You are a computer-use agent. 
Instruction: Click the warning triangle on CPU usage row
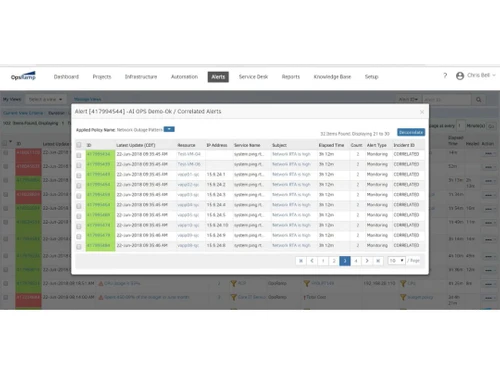click(x=100, y=283)
